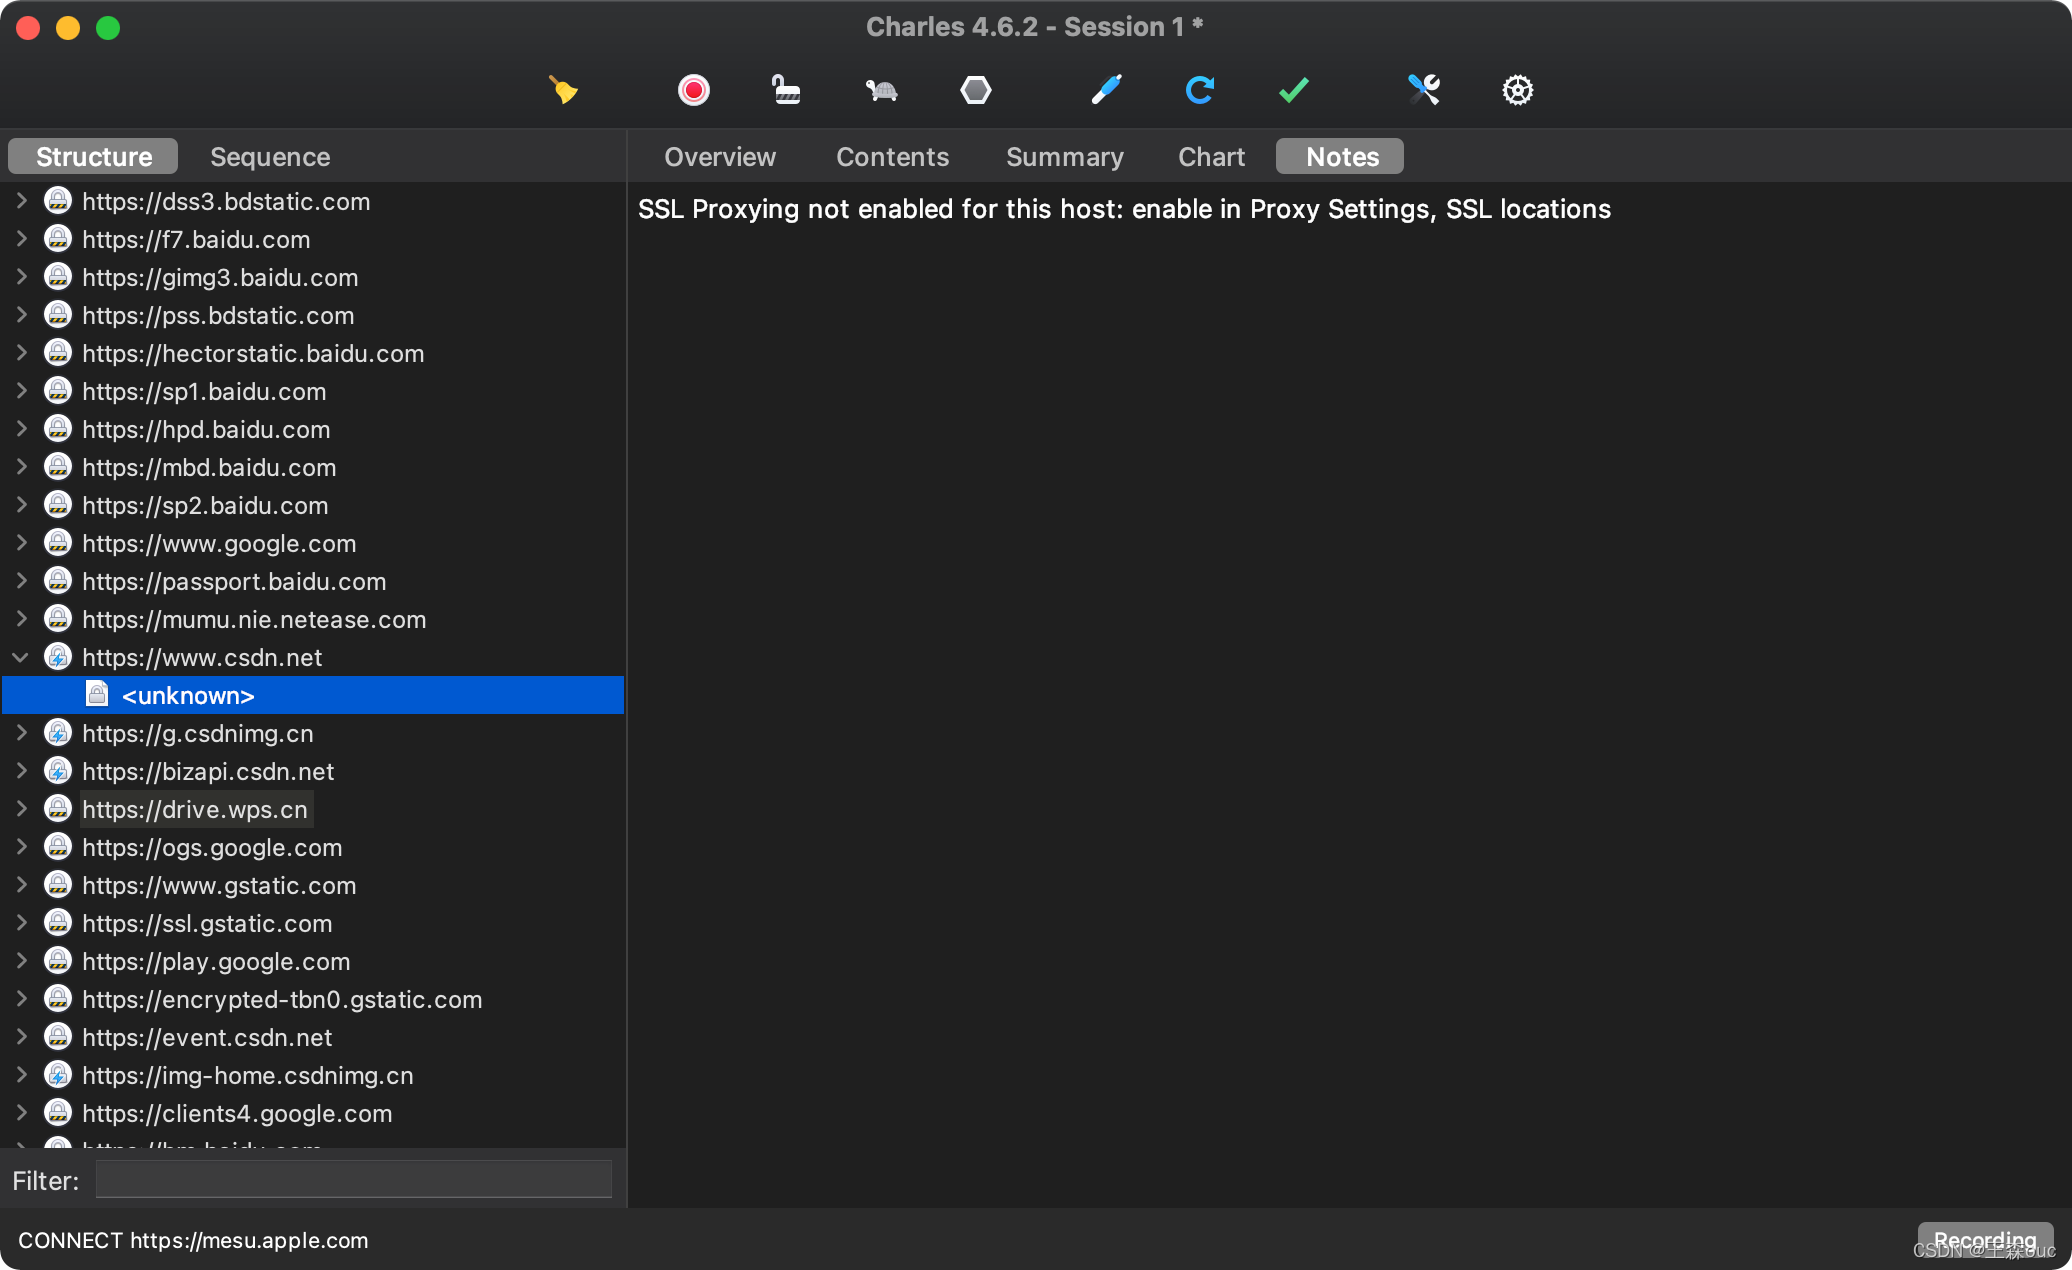This screenshot has width=2072, height=1270.
Task: Click the hexagon Breakpoints icon
Action: (975, 90)
